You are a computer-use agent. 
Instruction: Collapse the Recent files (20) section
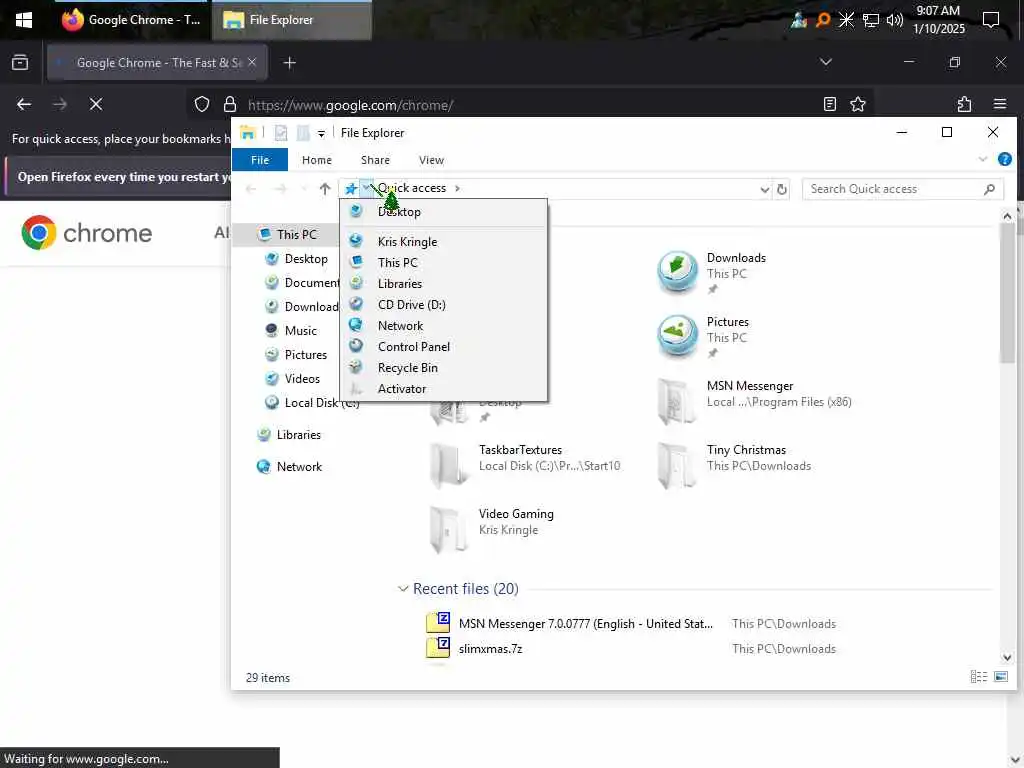tap(403, 589)
